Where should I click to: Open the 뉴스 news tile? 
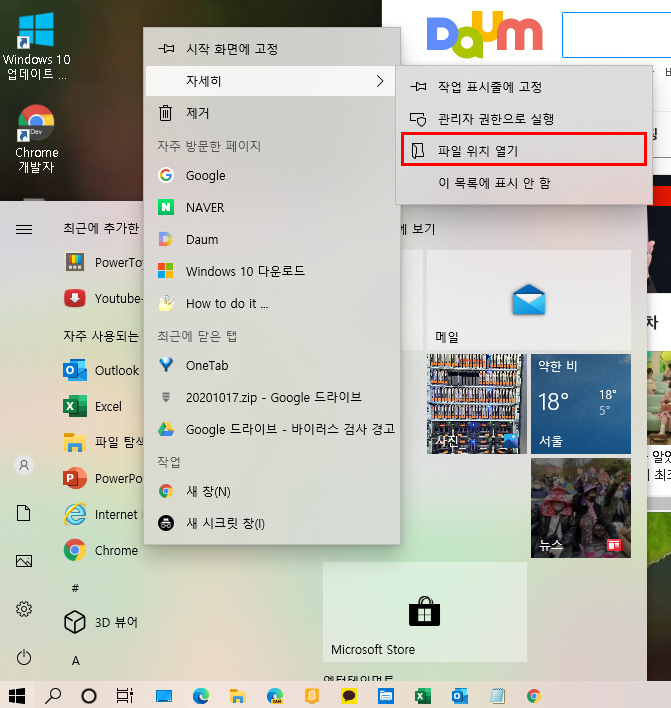point(581,508)
